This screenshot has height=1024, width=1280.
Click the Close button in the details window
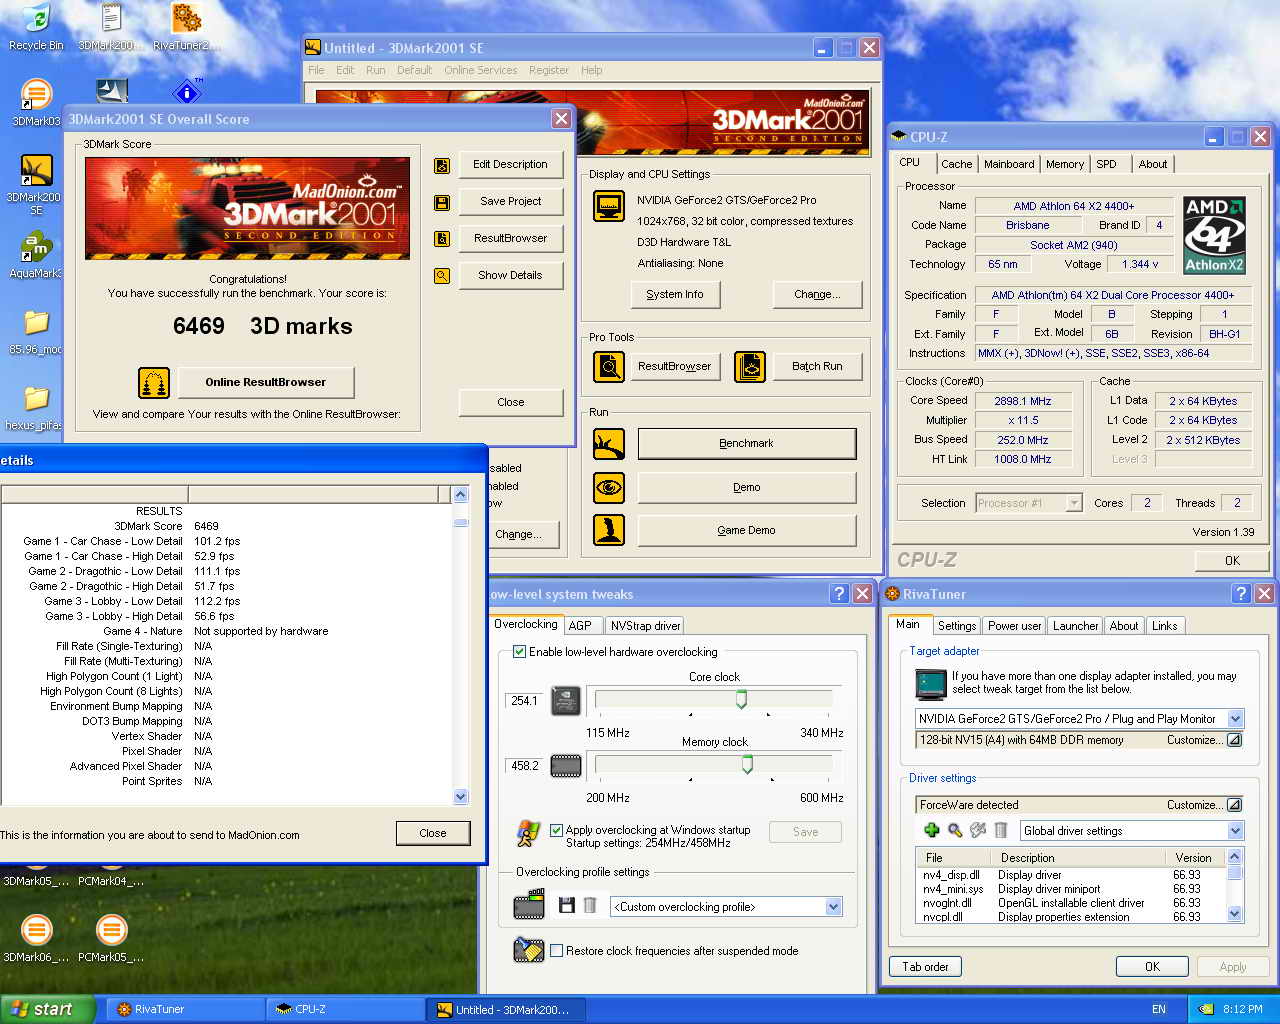pos(433,833)
